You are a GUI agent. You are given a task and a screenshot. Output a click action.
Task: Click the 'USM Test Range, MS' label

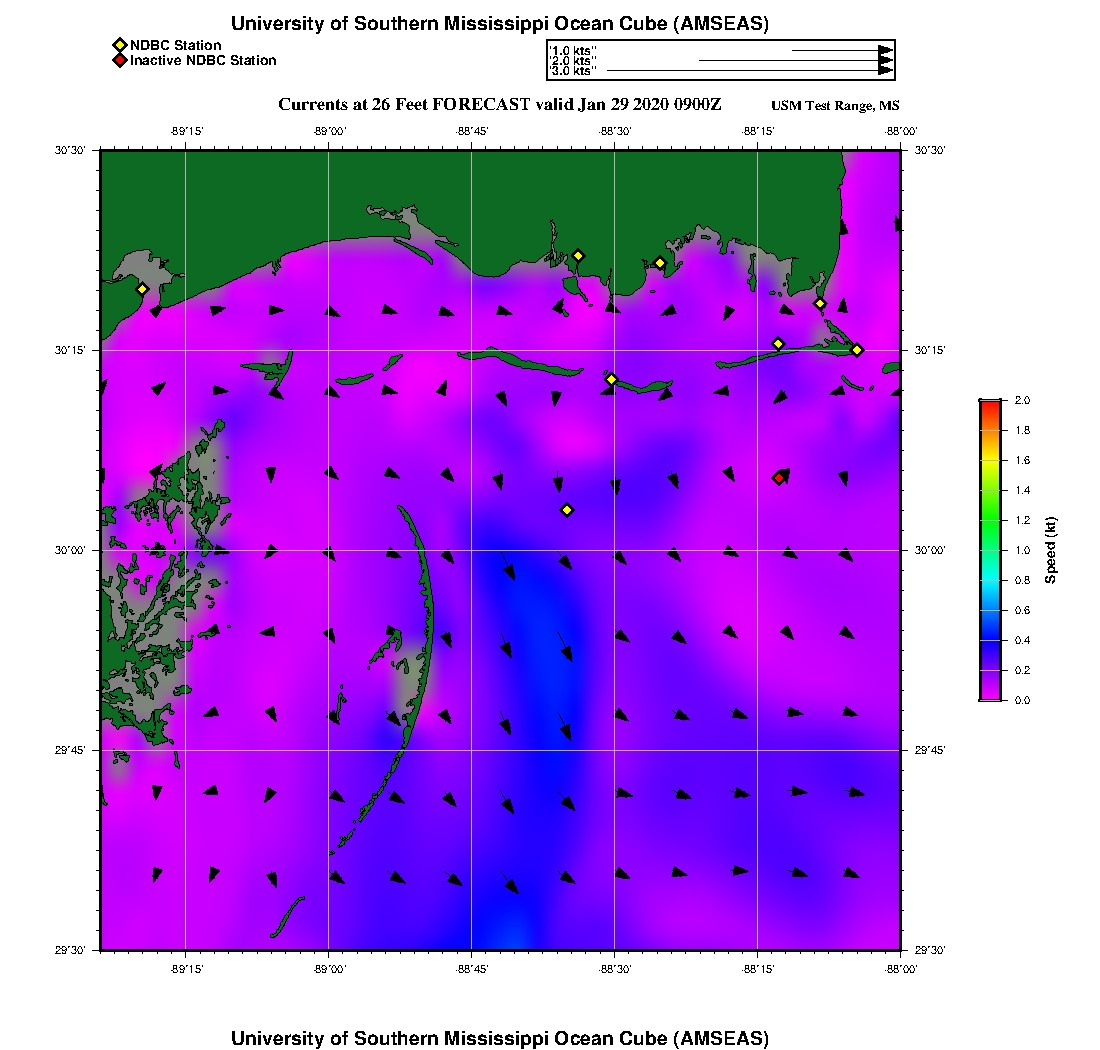tap(835, 106)
